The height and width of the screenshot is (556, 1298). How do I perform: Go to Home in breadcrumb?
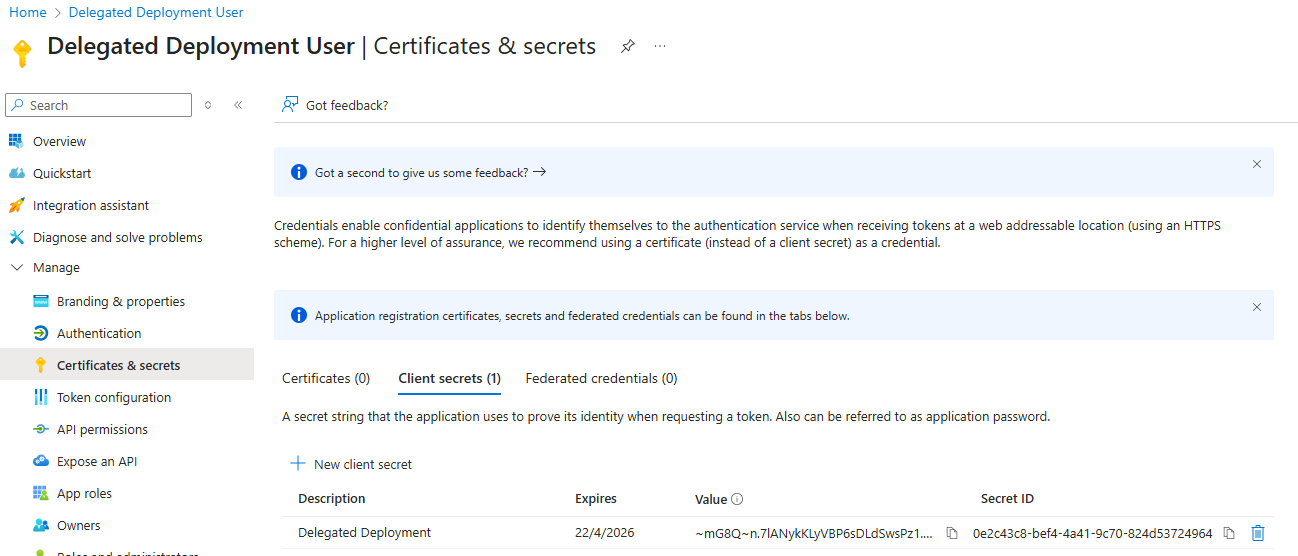coord(28,12)
